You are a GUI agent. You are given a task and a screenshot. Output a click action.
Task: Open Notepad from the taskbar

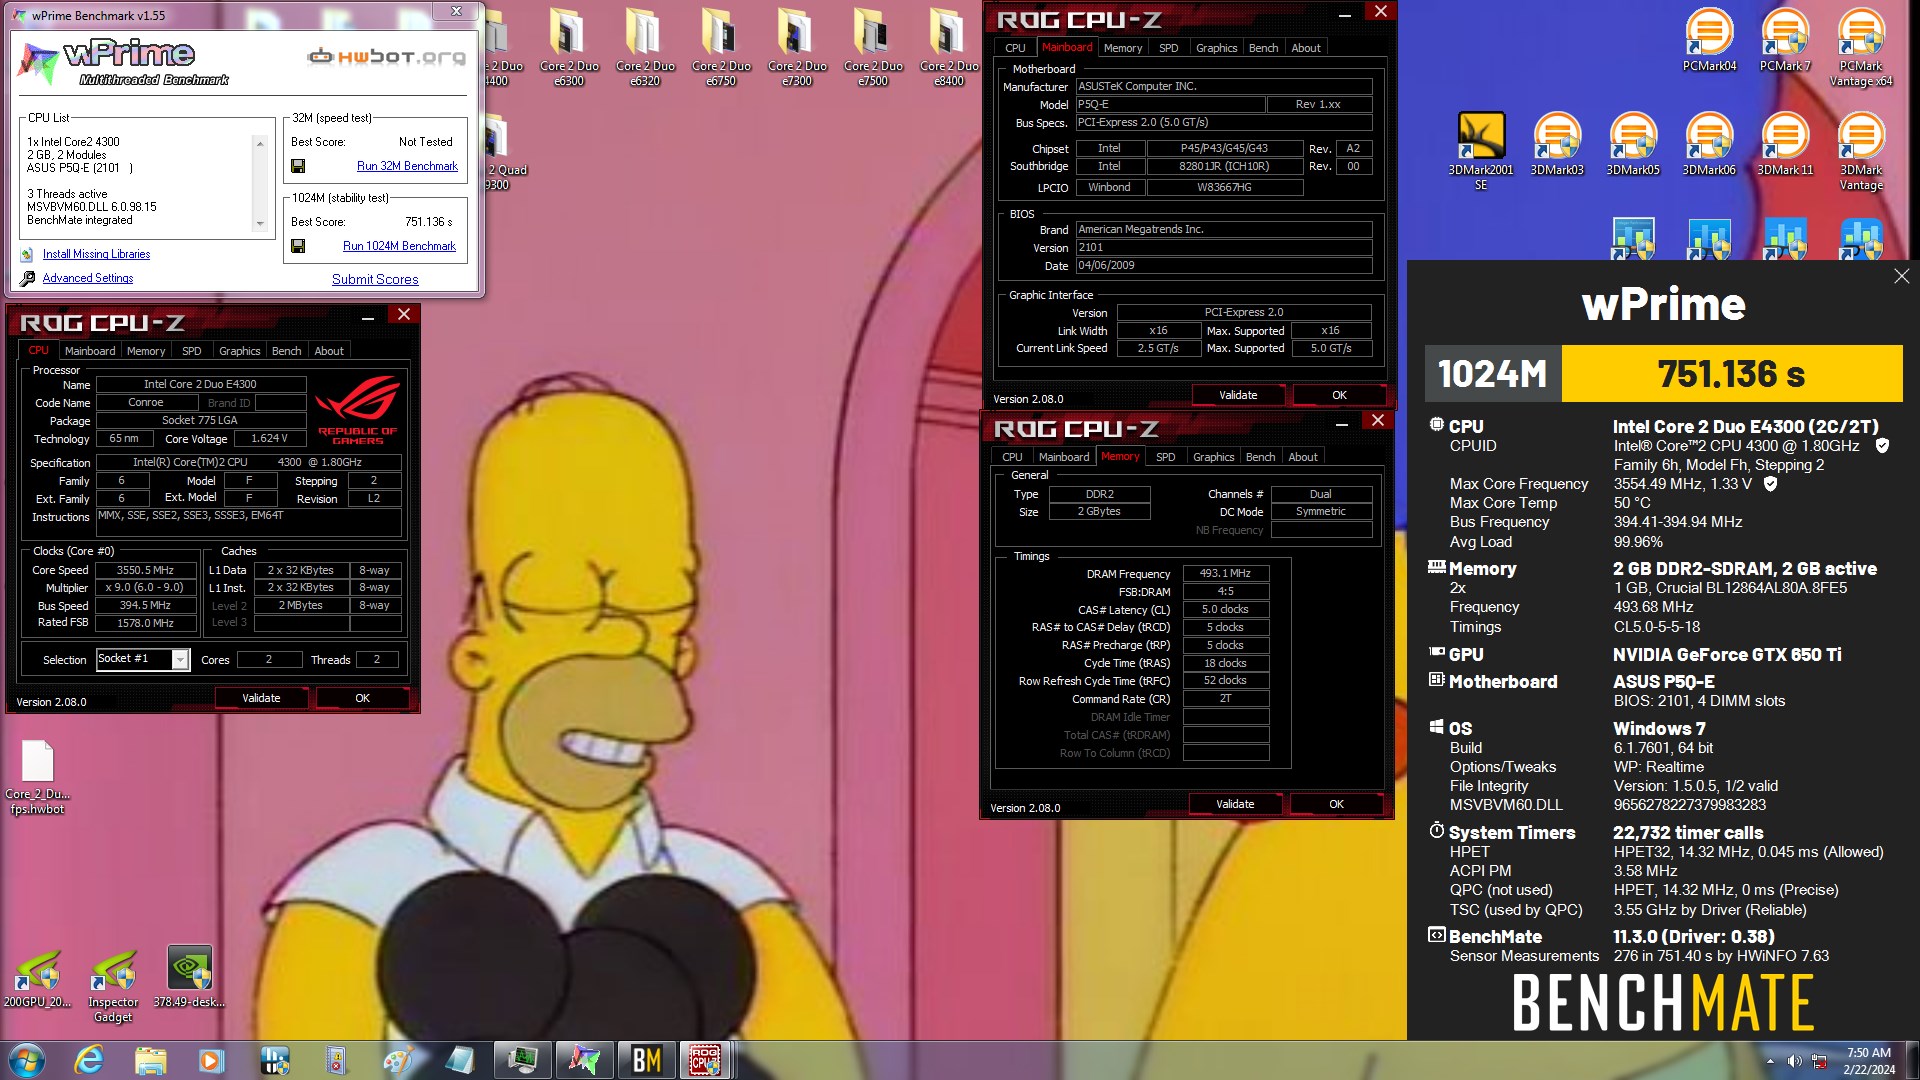(x=460, y=1060)
